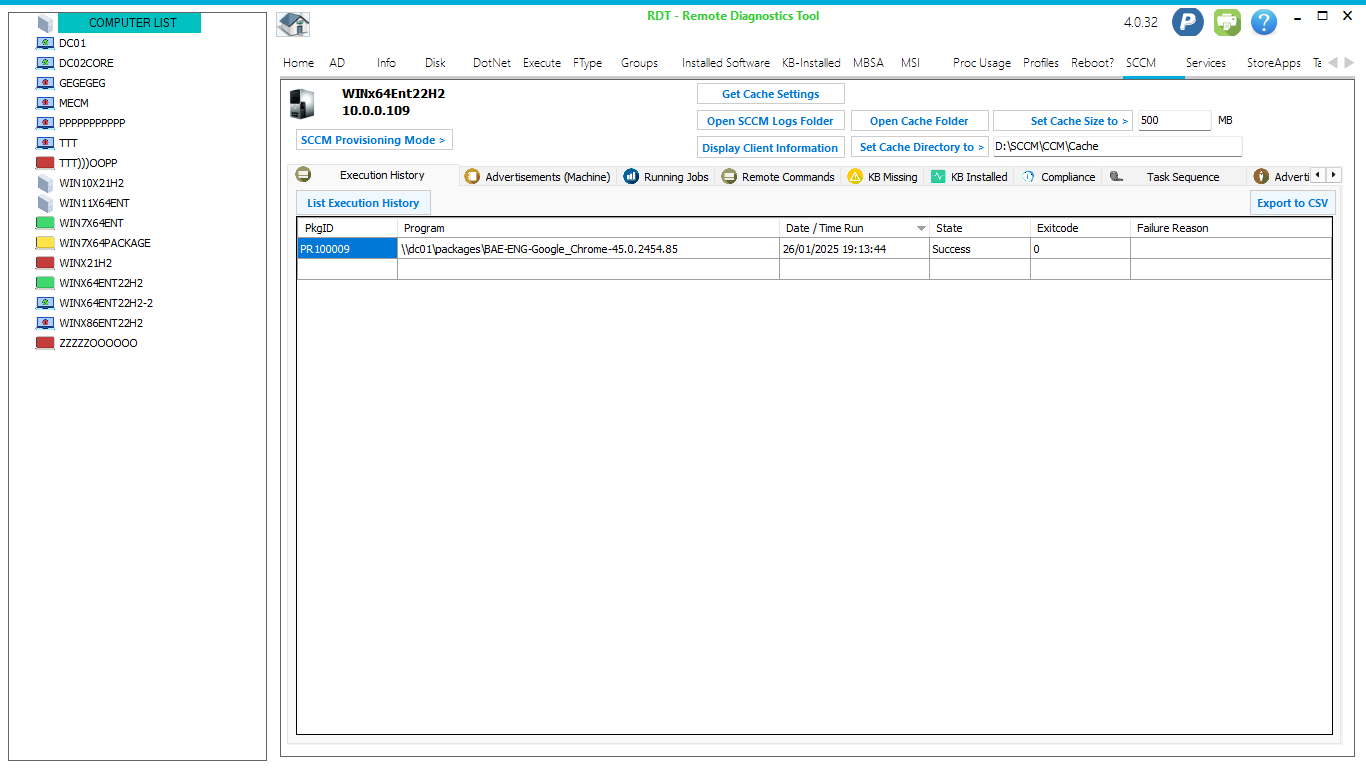Click the monitor icon for MECM

(45, 103)
